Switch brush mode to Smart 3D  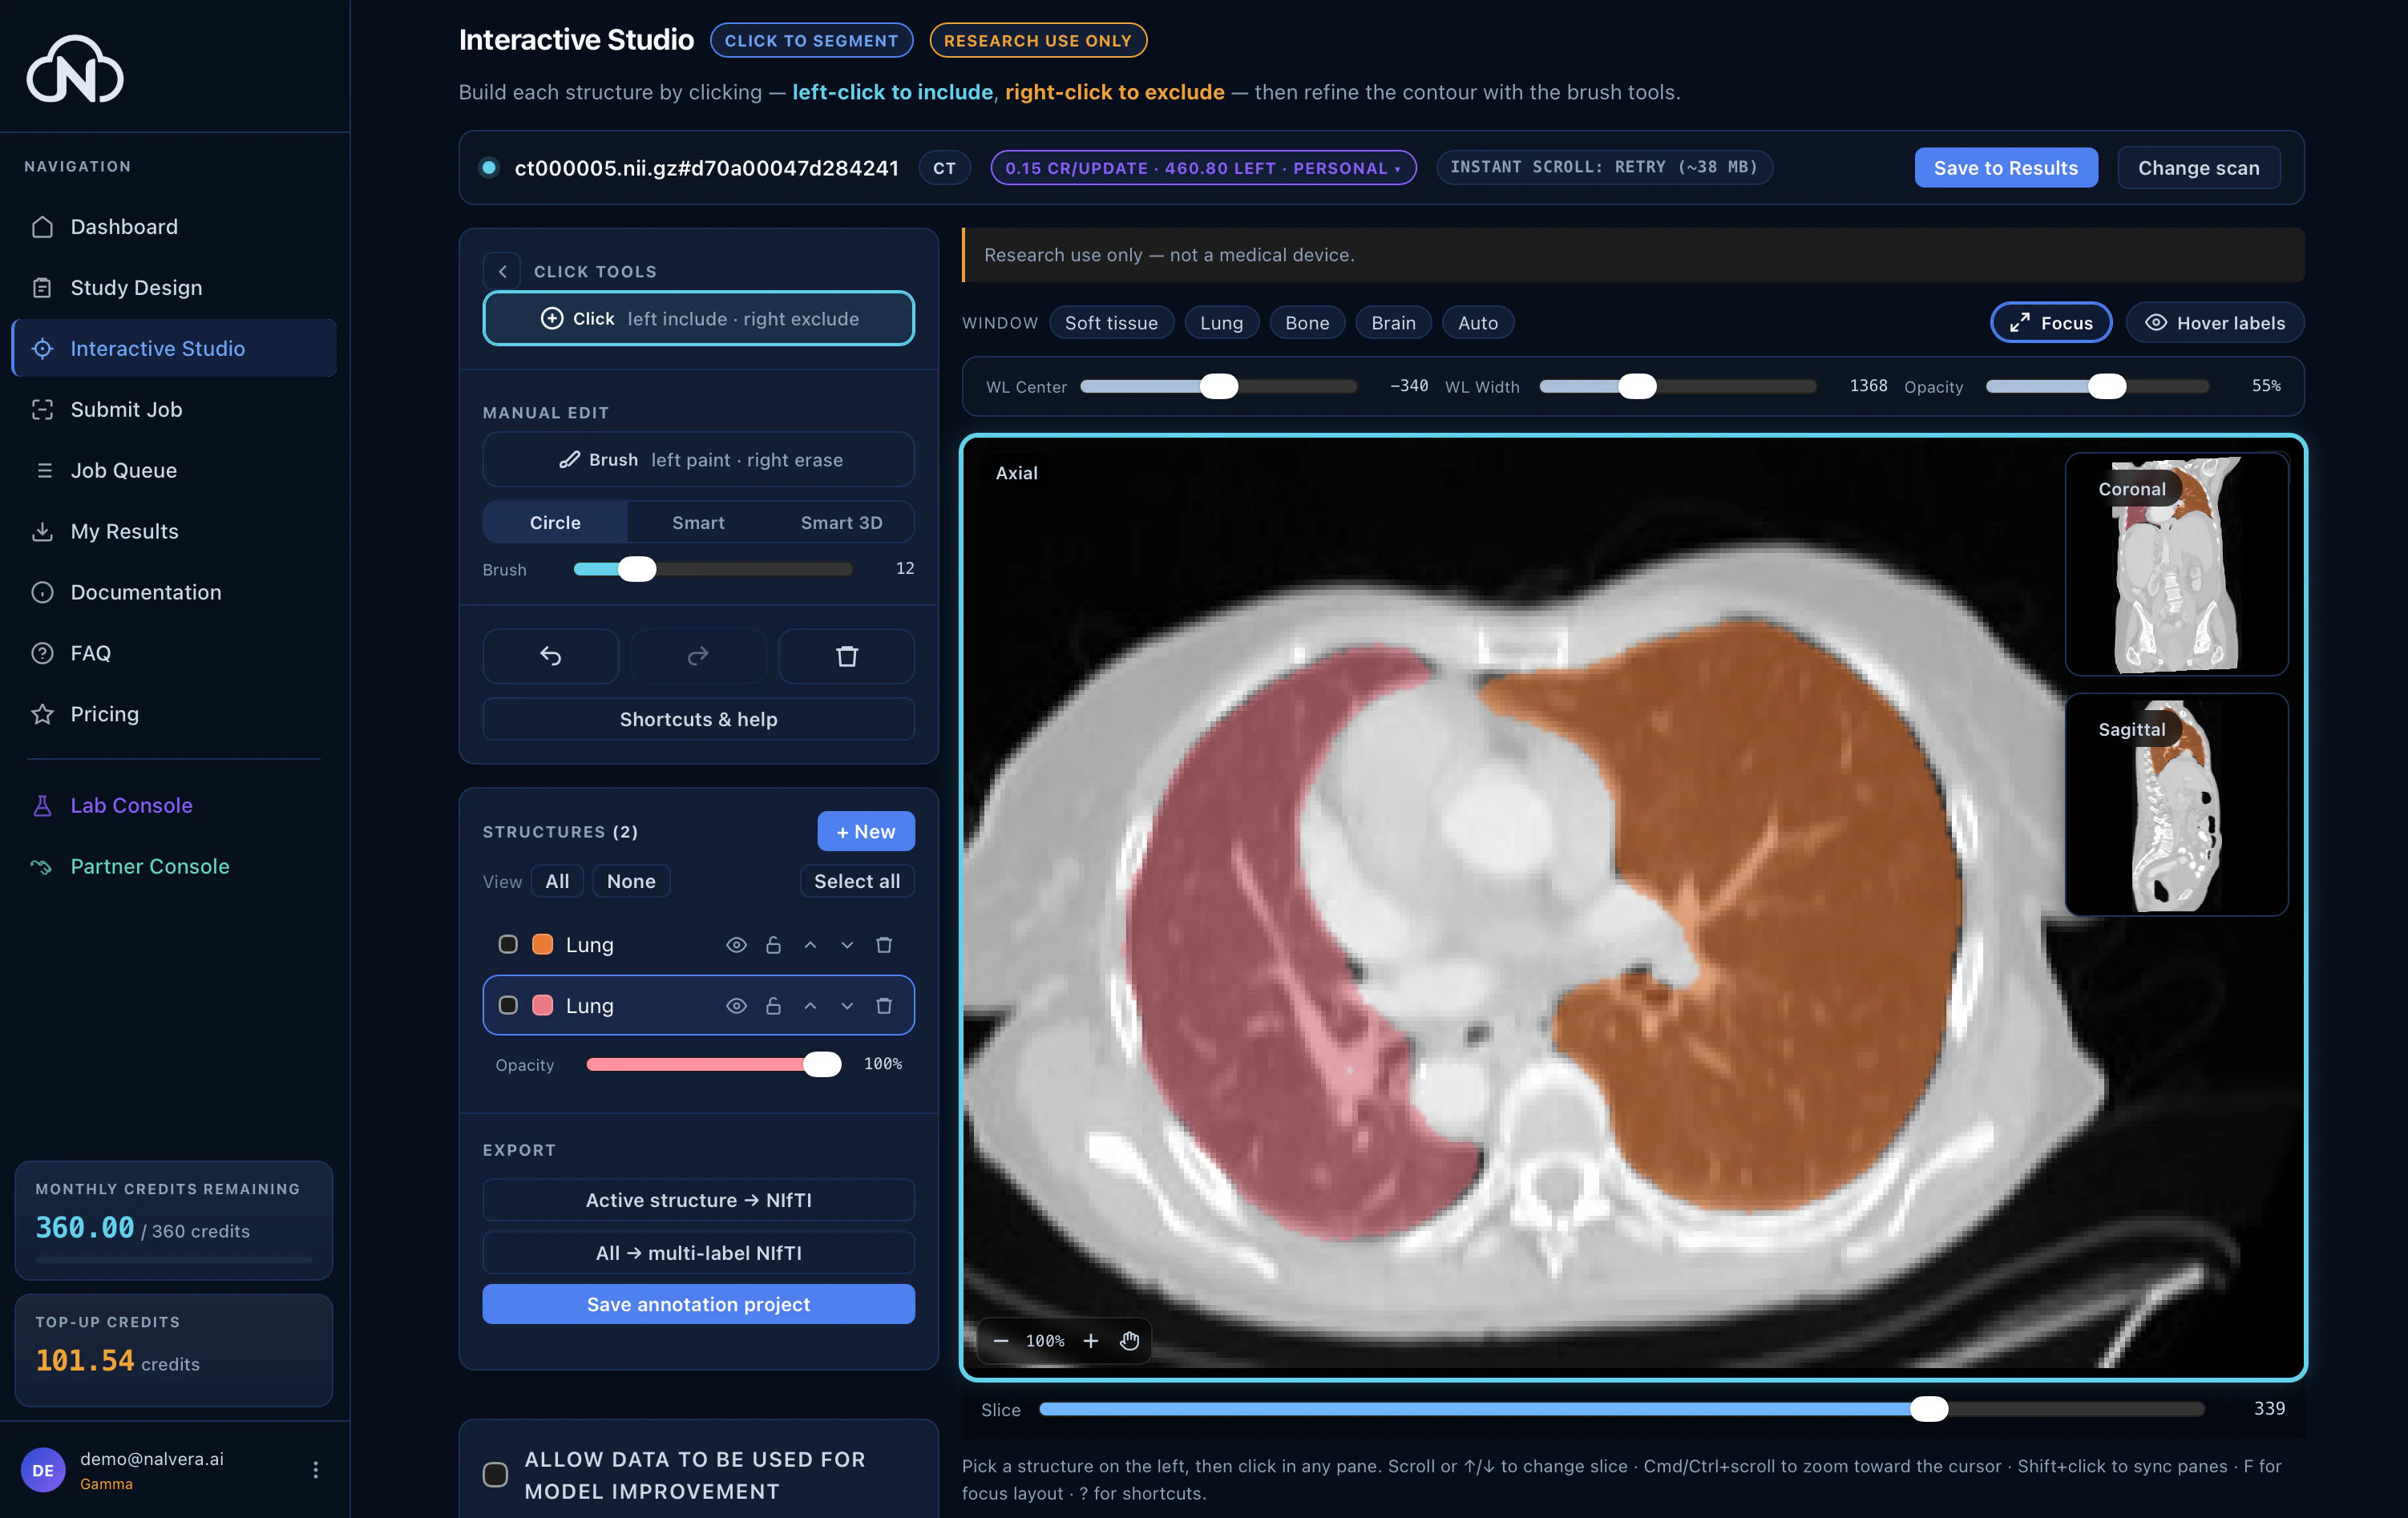pyautogui.click(x=841, y=522)
